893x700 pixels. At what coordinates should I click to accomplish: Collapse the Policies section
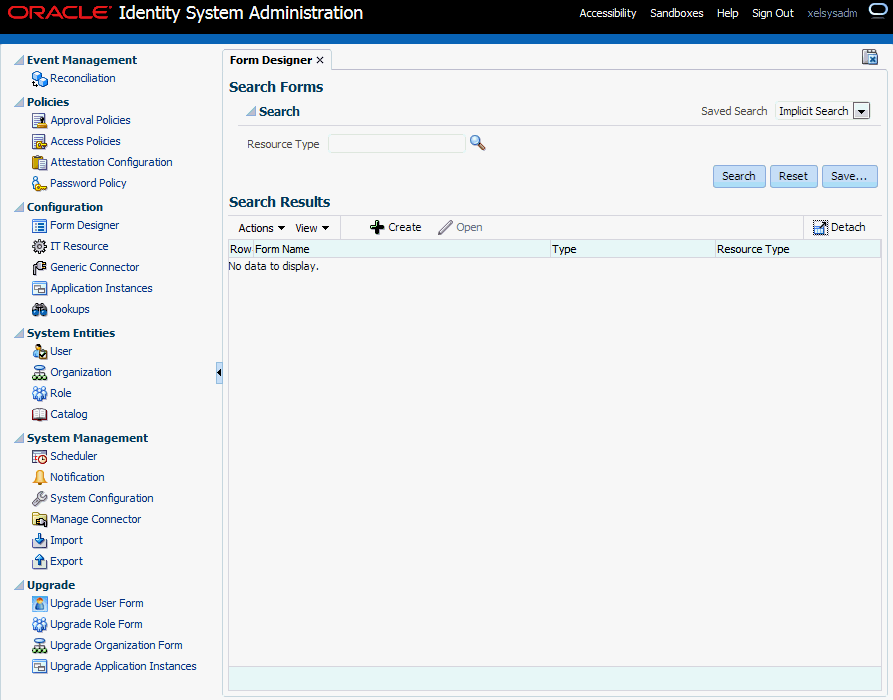19,102
